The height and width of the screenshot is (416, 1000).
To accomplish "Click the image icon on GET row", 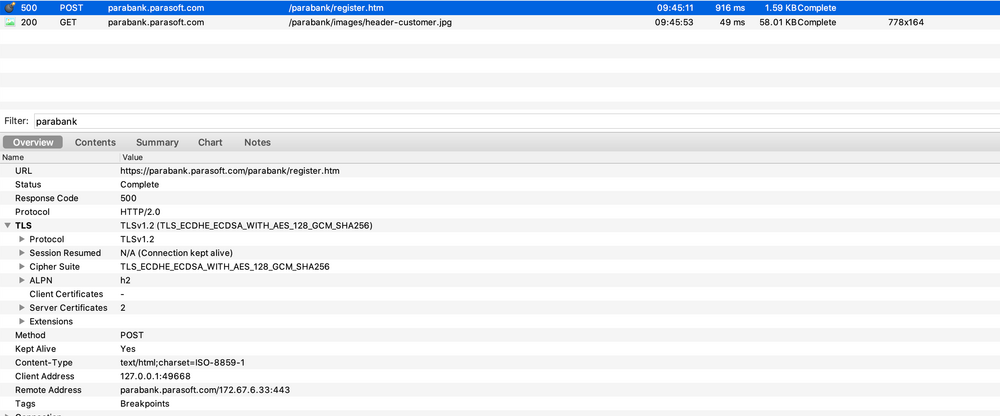I will pos(10,22).
